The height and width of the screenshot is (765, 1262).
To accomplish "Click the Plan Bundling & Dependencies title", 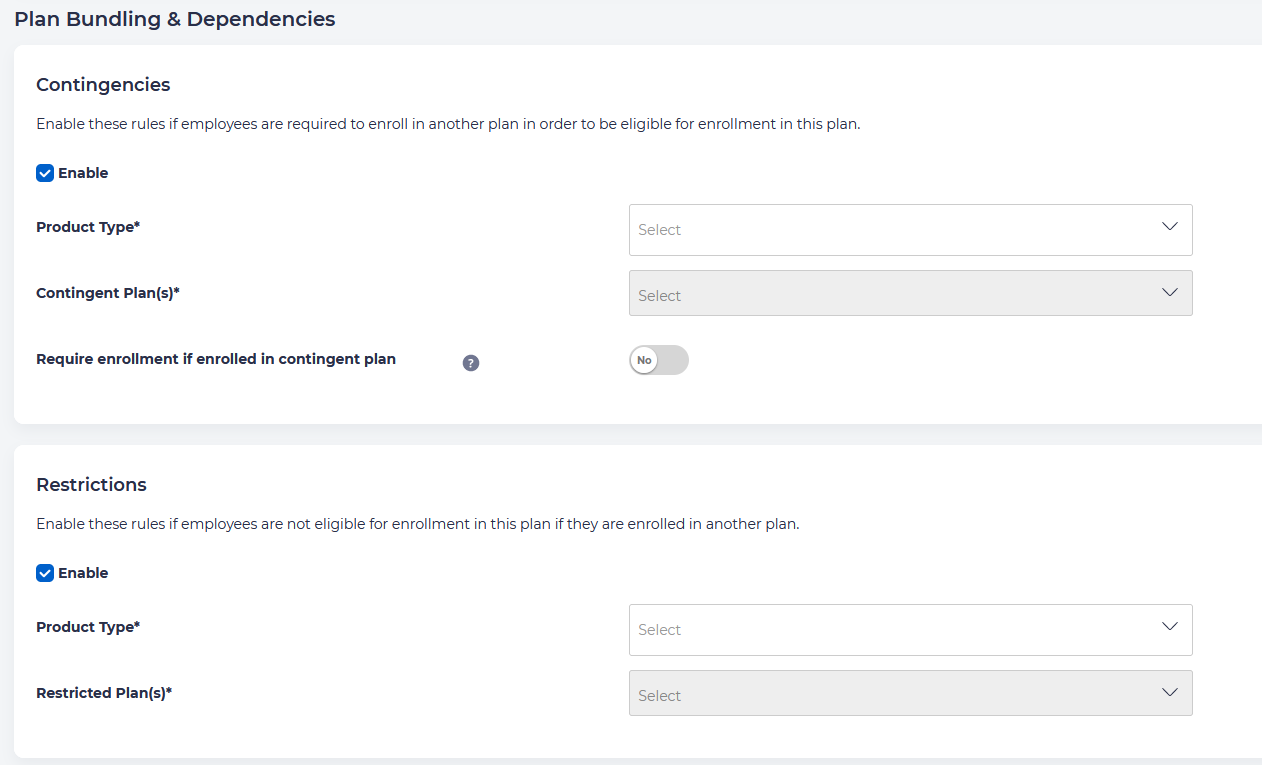I will (x=174, y=19).
